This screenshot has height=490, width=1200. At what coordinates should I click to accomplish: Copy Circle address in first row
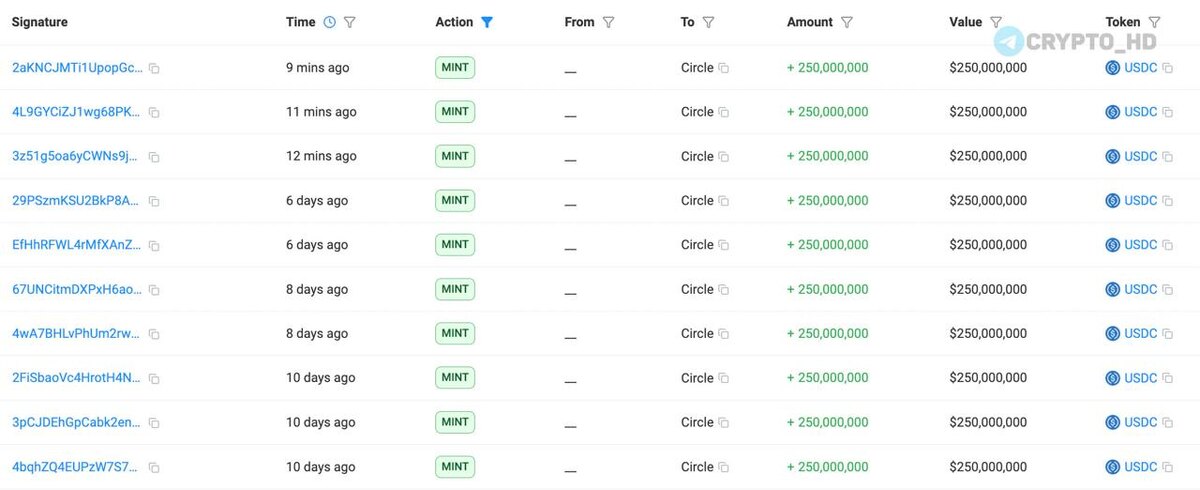723,69
